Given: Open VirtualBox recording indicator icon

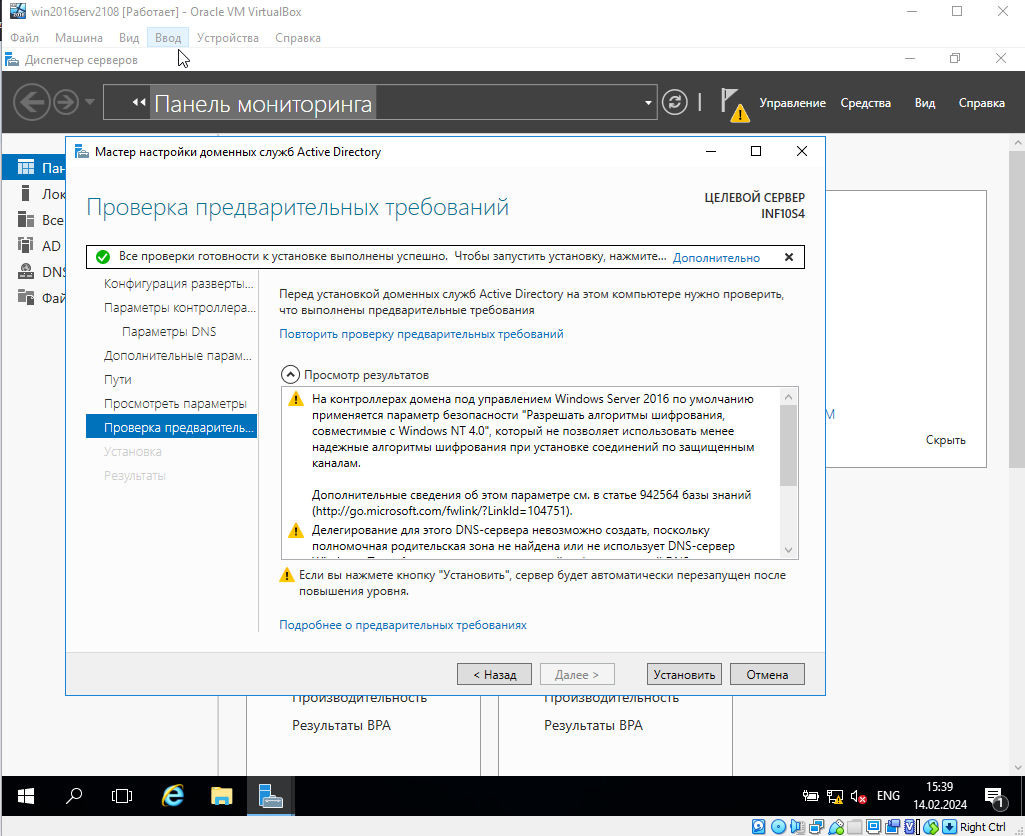Looking at the screenshot, I should click(893, 827).
